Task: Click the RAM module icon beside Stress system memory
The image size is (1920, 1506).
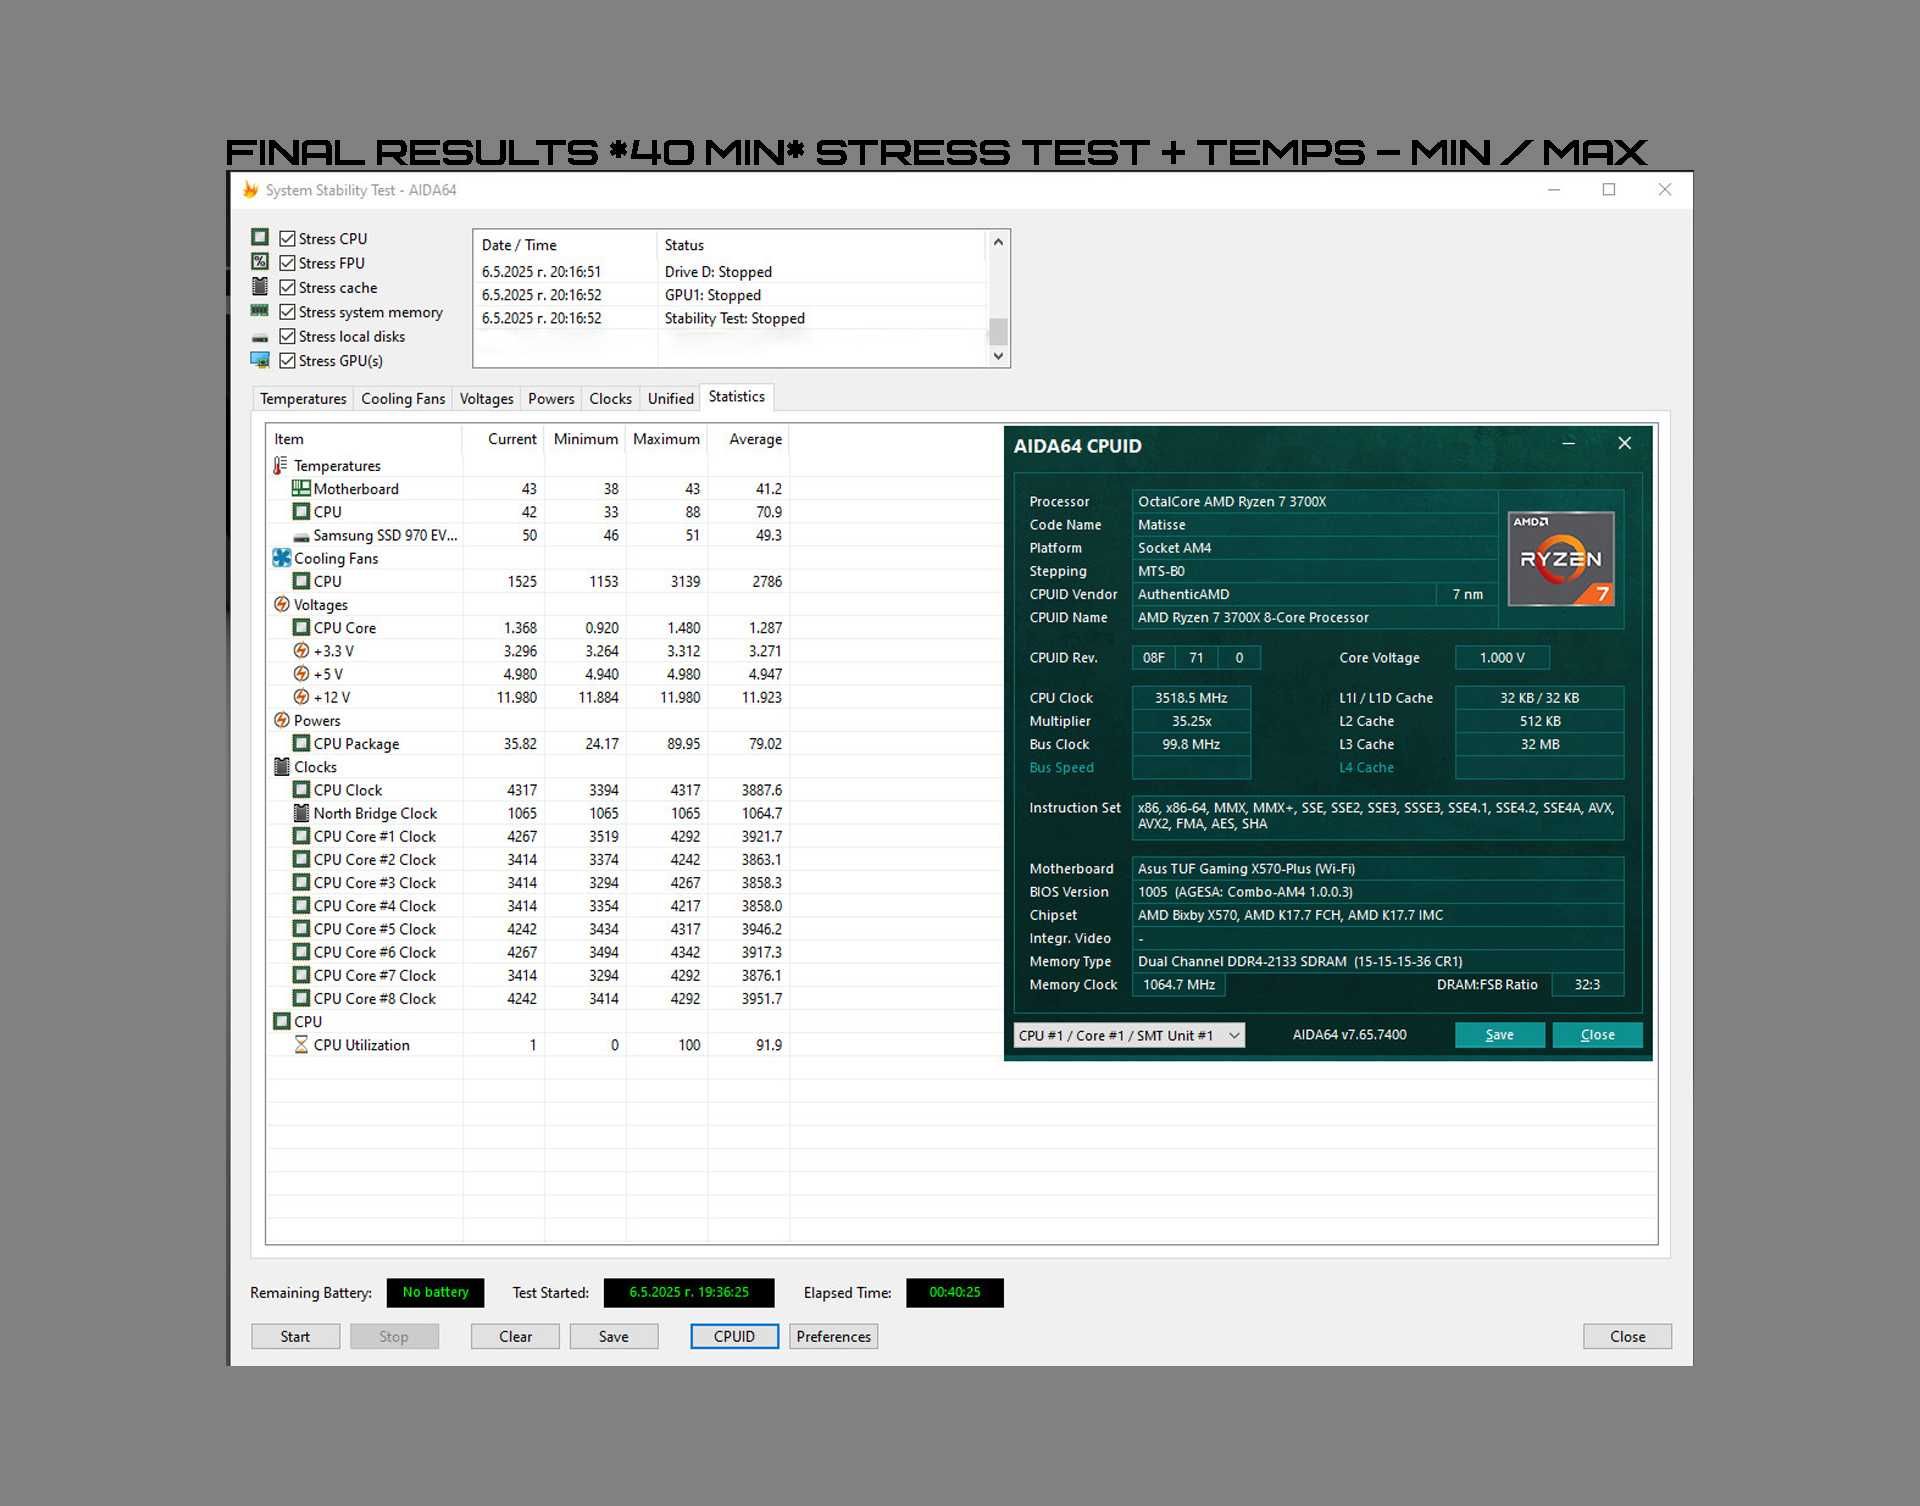Action: 260,311
